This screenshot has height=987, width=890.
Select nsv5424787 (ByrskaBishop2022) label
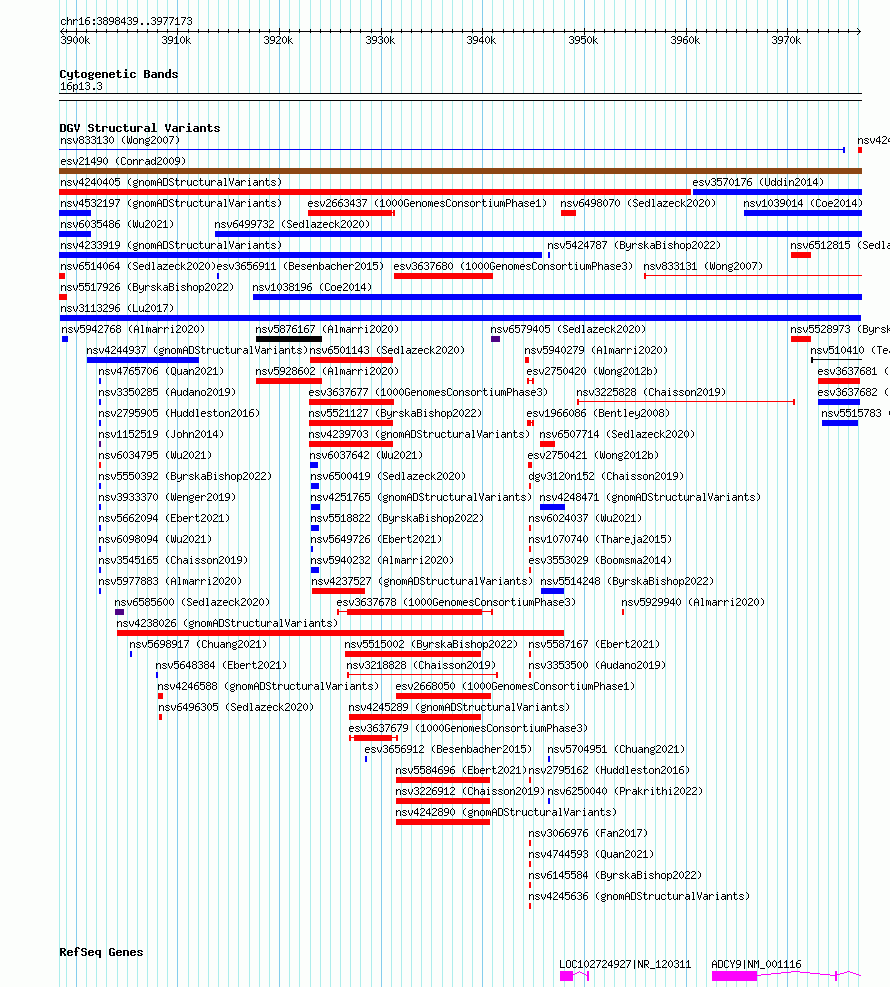click(x=634, y=245)
